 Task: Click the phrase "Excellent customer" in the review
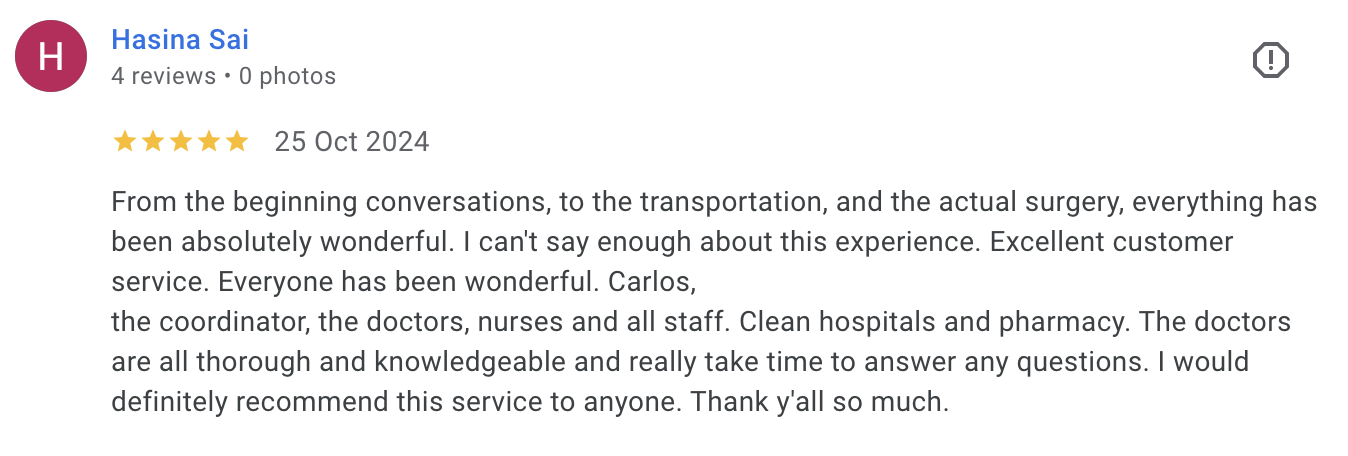(x=1111, y=242)
